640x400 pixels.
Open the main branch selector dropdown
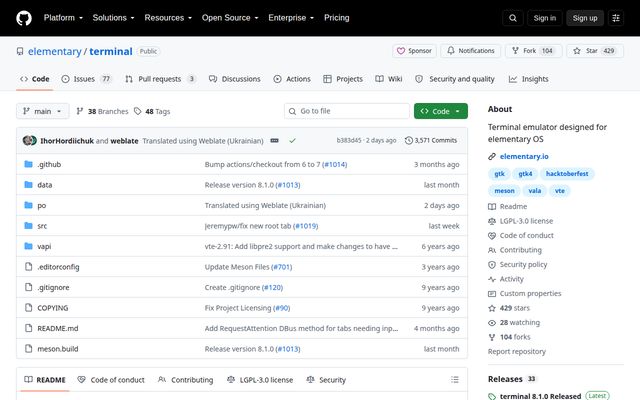[x=42, y=111]
